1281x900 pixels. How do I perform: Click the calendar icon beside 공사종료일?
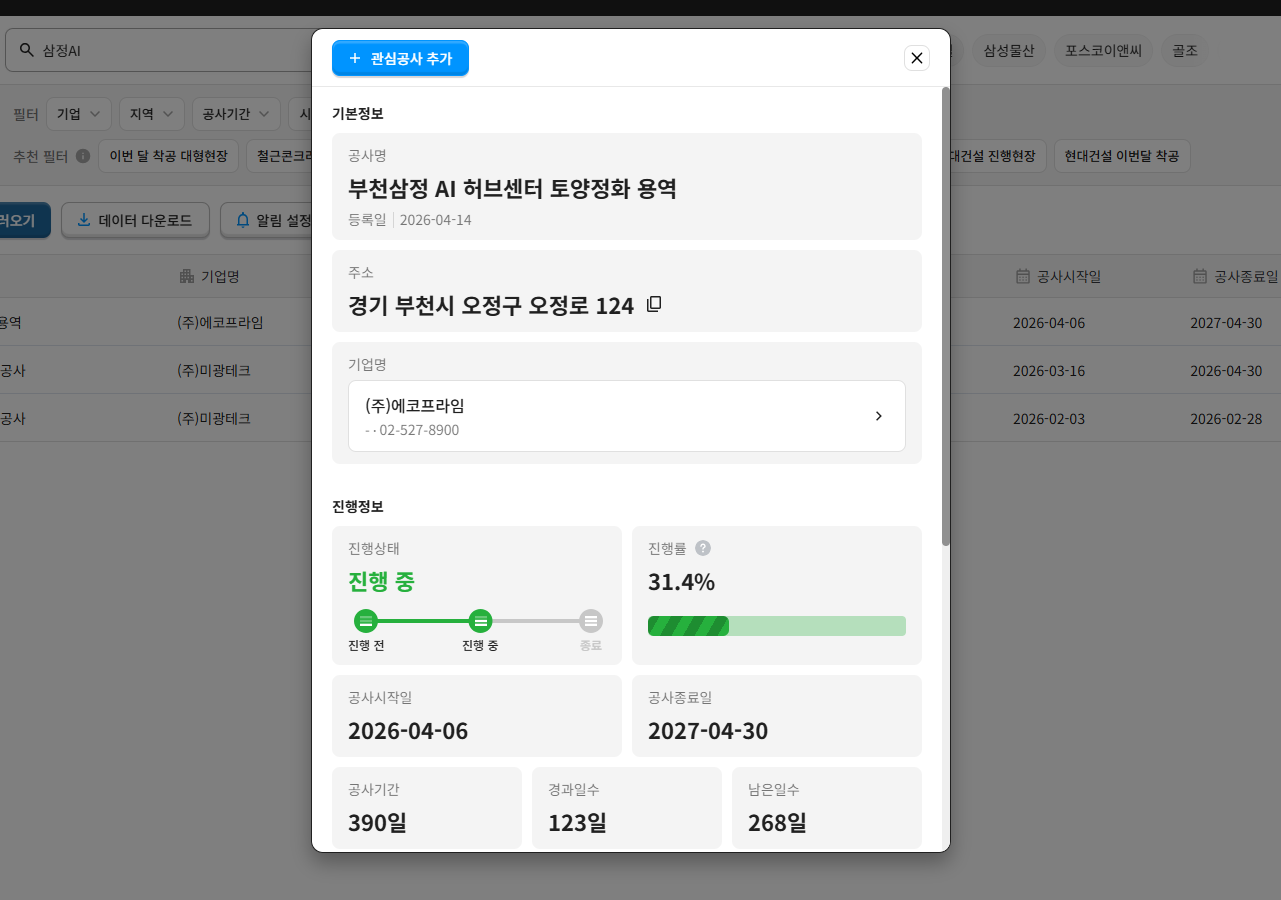(x=1200, y=276)
